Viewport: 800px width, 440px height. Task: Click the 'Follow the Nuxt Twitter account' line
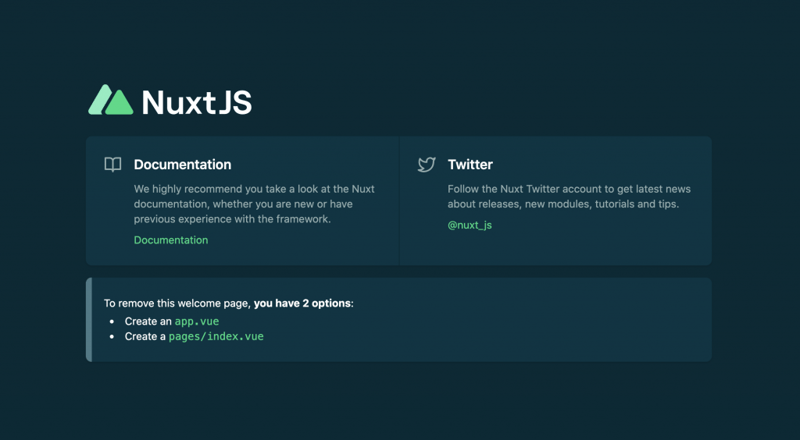click(569, 189)
